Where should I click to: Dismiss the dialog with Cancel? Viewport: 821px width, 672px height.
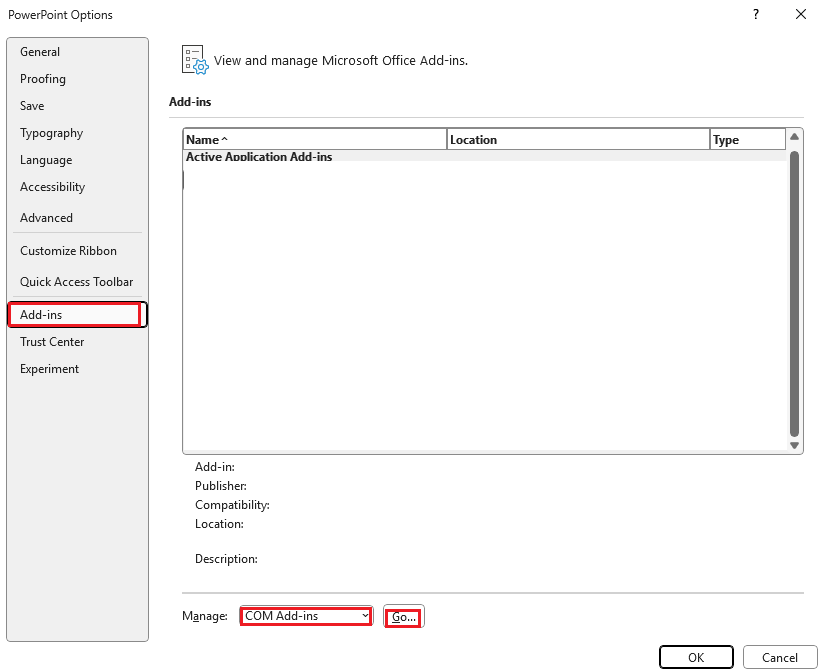[x=779, y=658]
